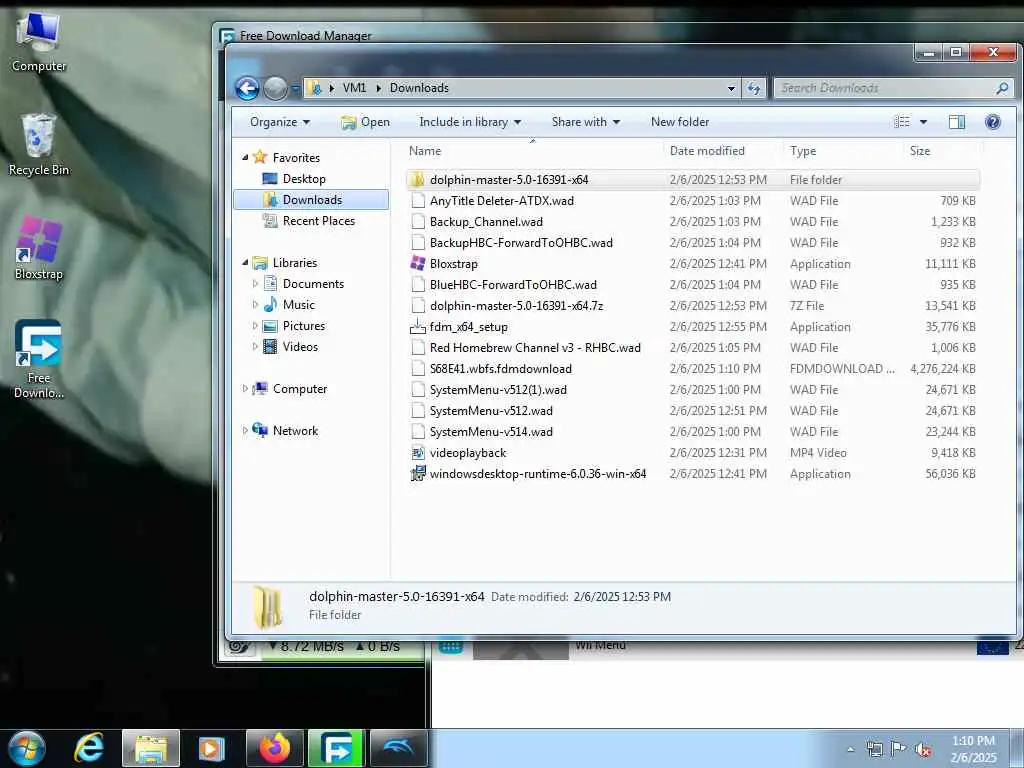
Task: Switch to Dolphin emulator taskbar button
Action: (x=398, y=748)
